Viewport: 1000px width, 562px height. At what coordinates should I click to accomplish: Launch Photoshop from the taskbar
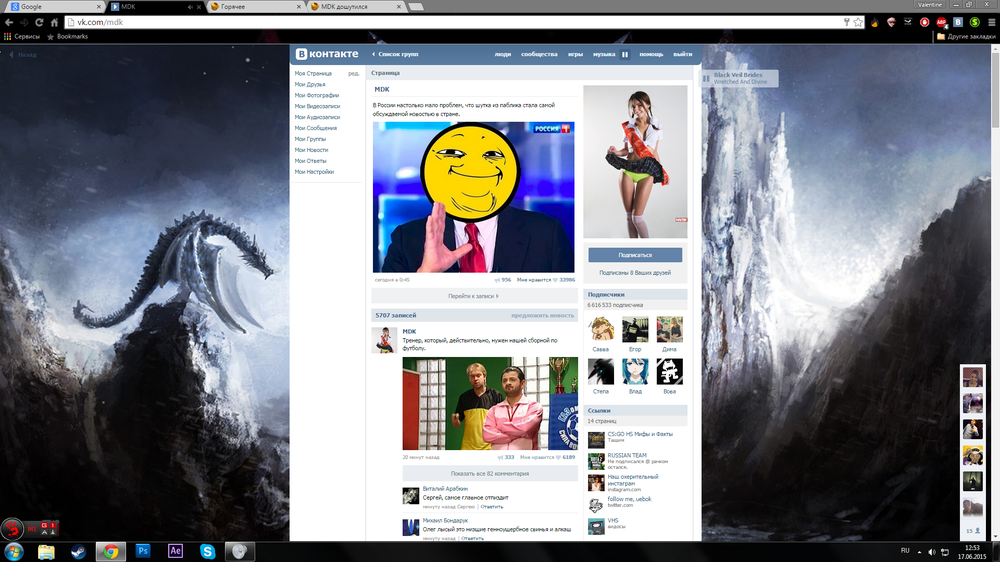click(x=143, y=551)
